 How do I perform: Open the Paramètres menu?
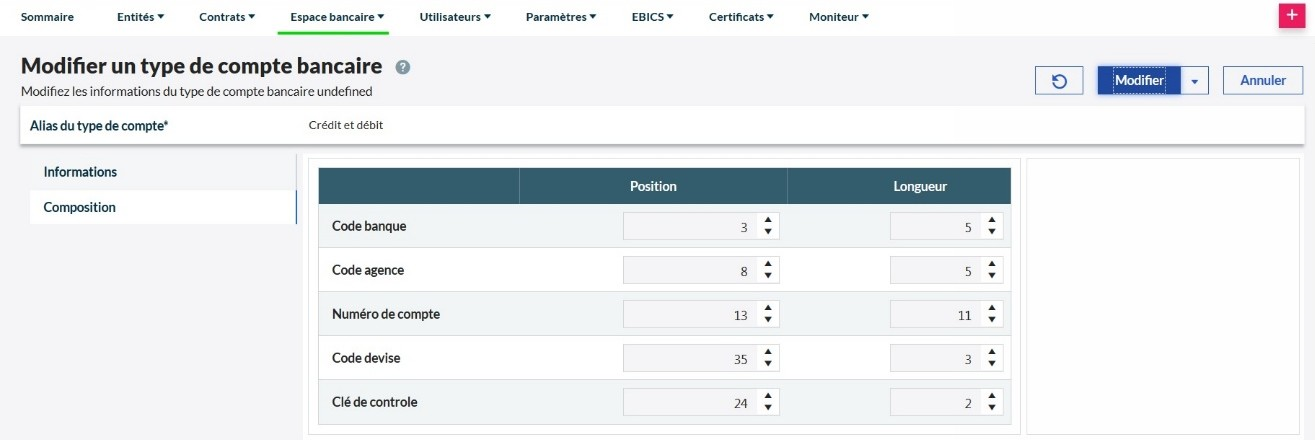[560, 17]
